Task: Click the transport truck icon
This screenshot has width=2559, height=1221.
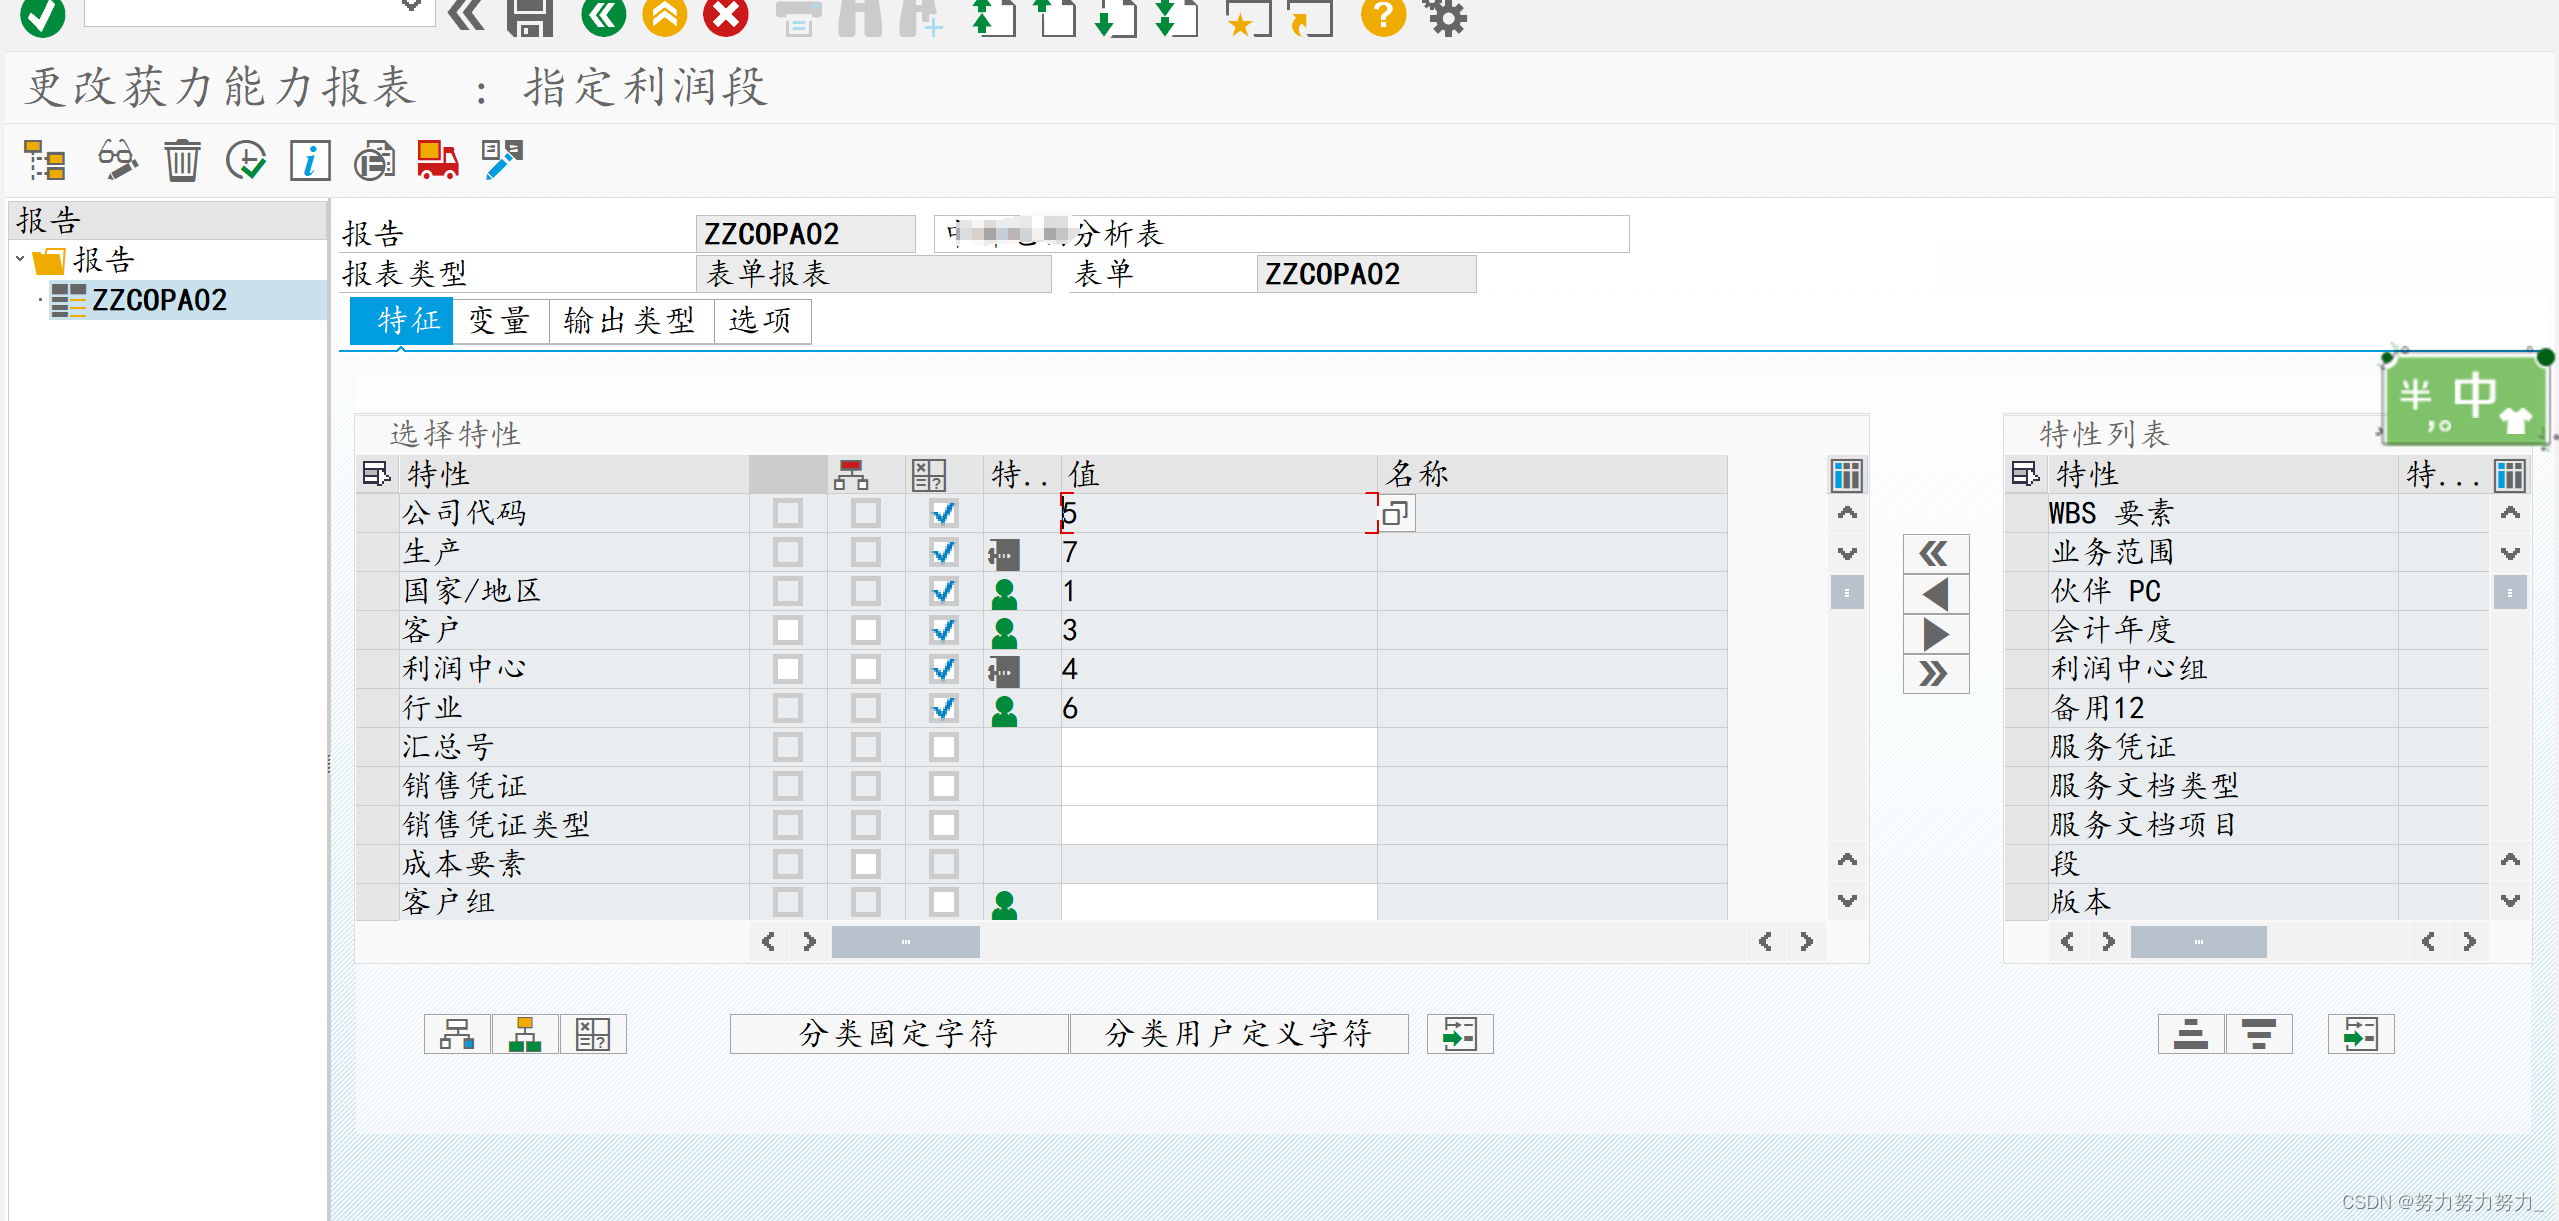Action: point(437,160)
